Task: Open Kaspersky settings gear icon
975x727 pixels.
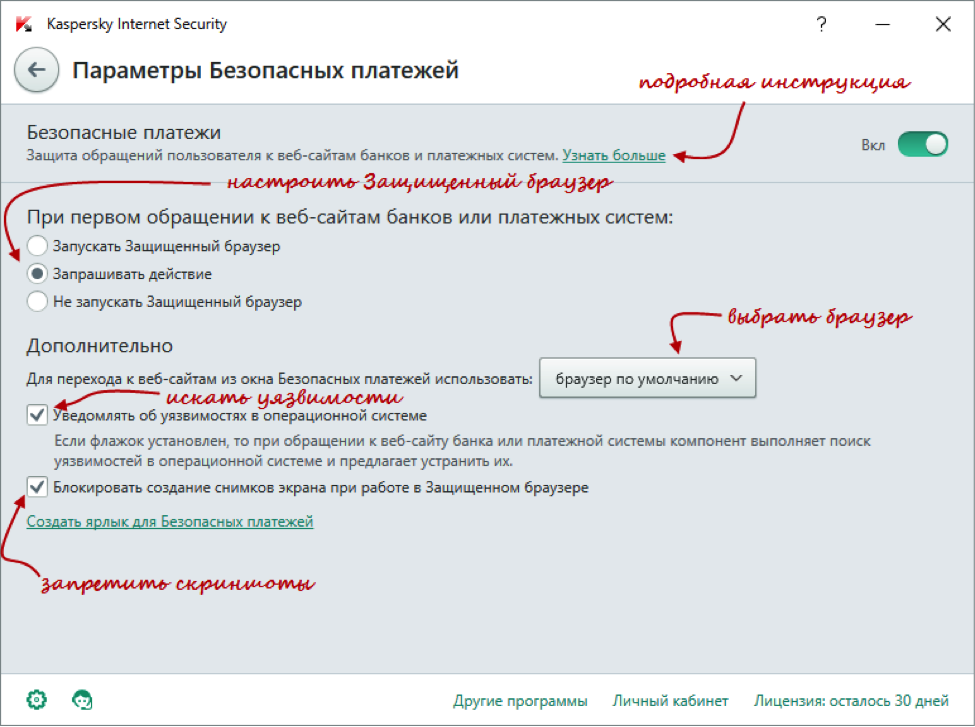Action: point(37,700)
